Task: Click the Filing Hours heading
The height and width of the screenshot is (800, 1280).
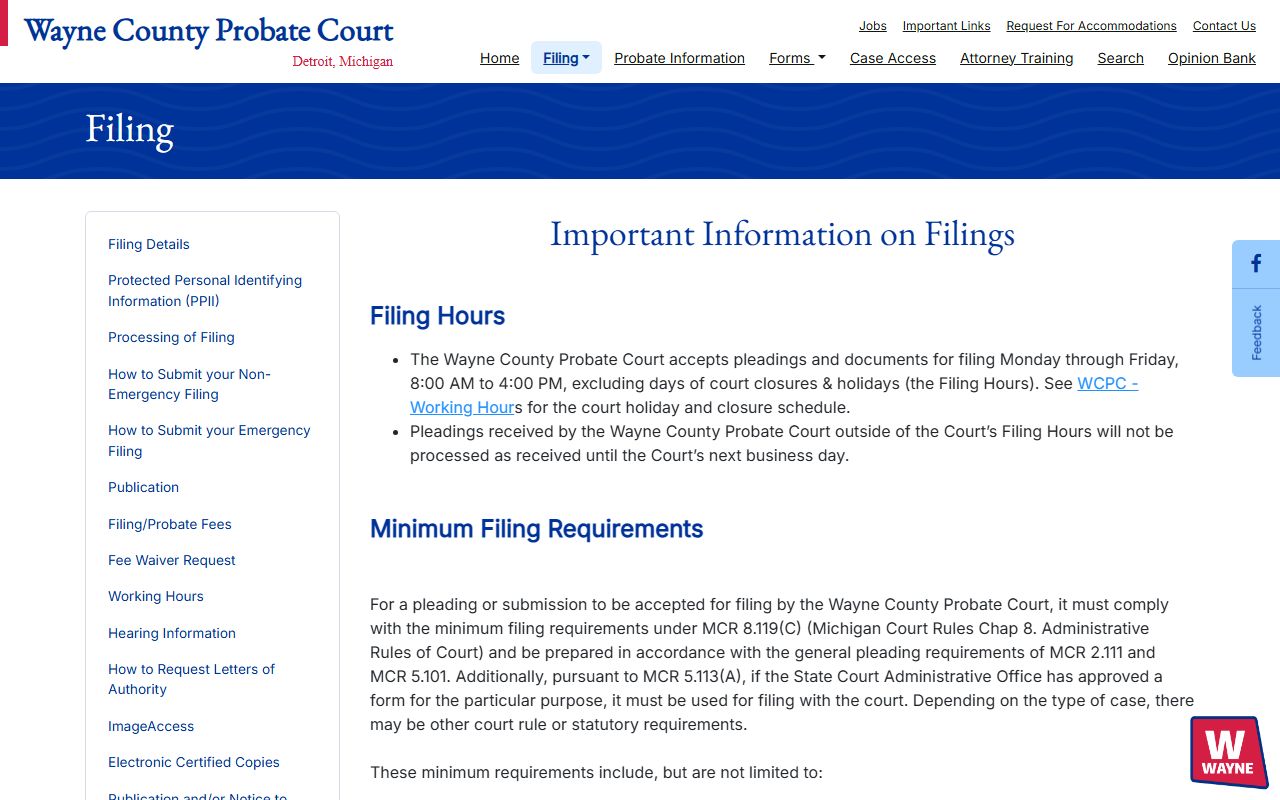Action: point(437,316)
